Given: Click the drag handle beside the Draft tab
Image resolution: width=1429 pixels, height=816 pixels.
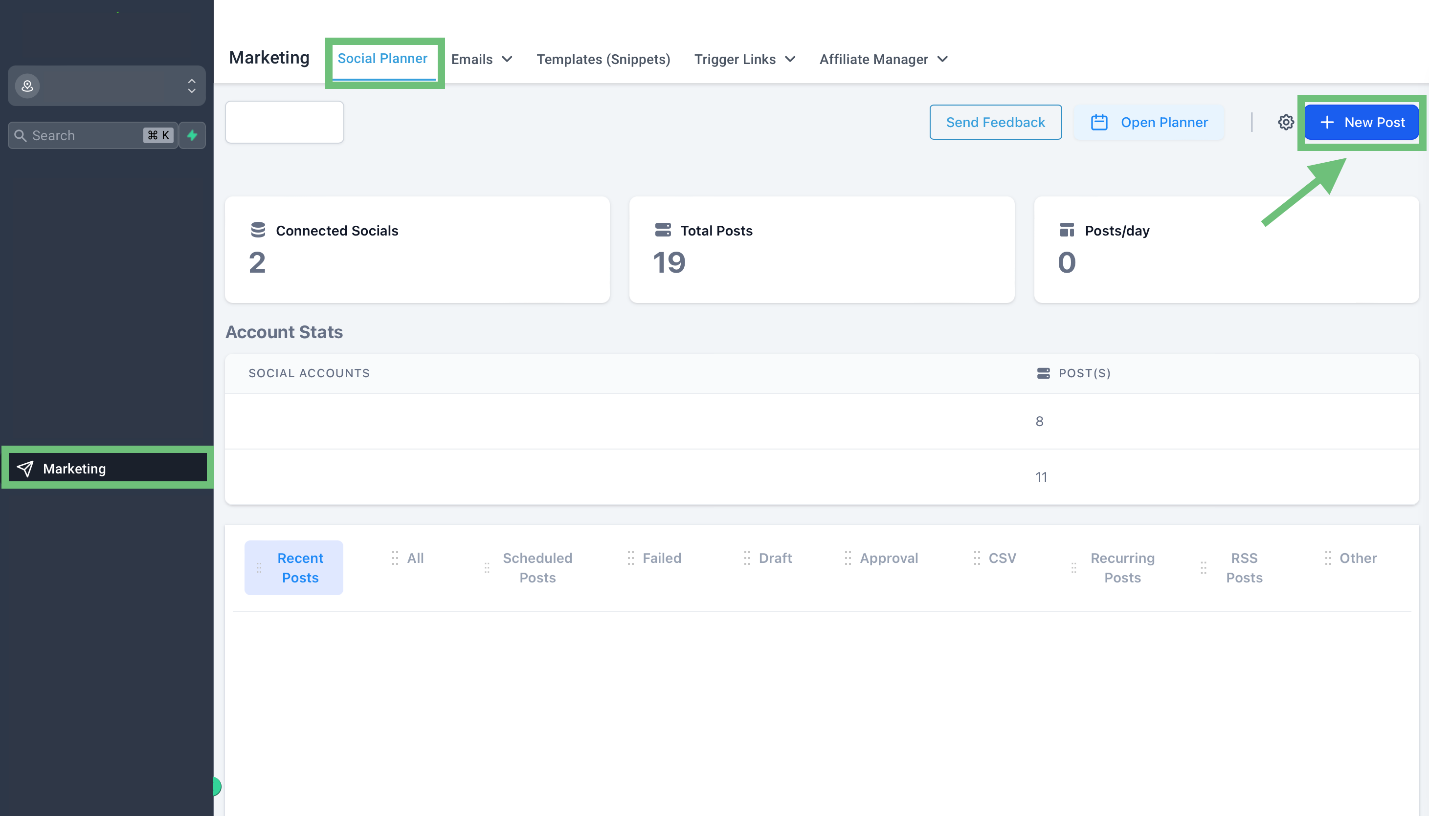Looking at the screenshot, I should 747,558.
